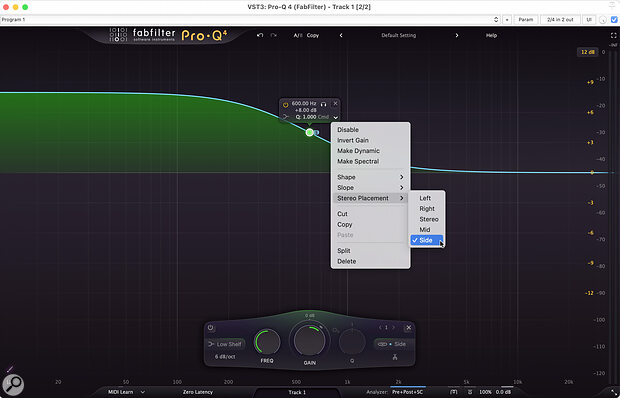Select Make Spectral menu entry

370,161
